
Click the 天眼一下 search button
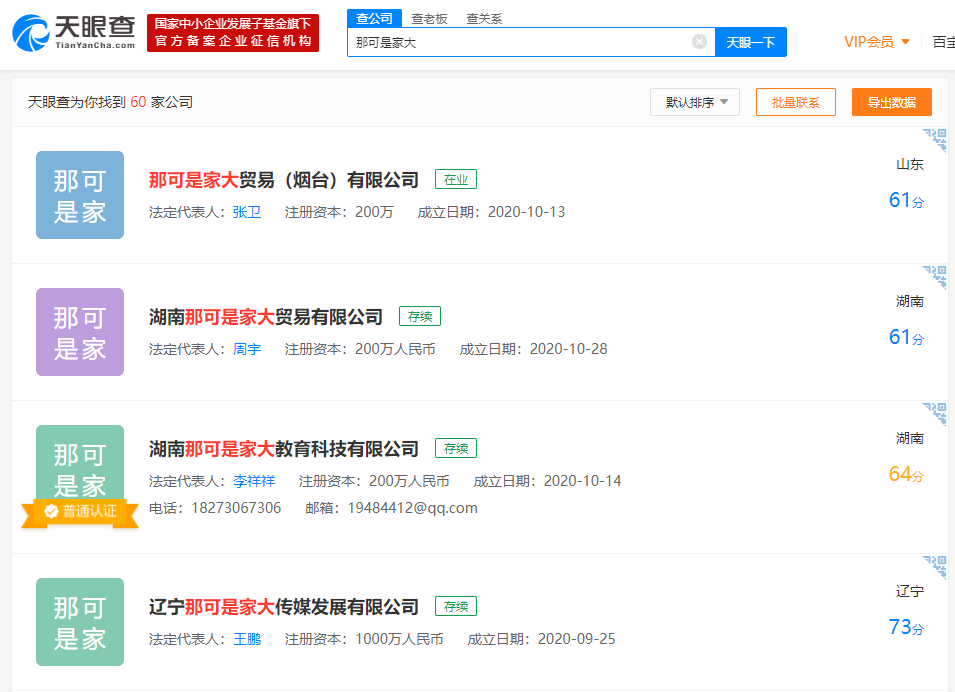click(x=751, y=42)
